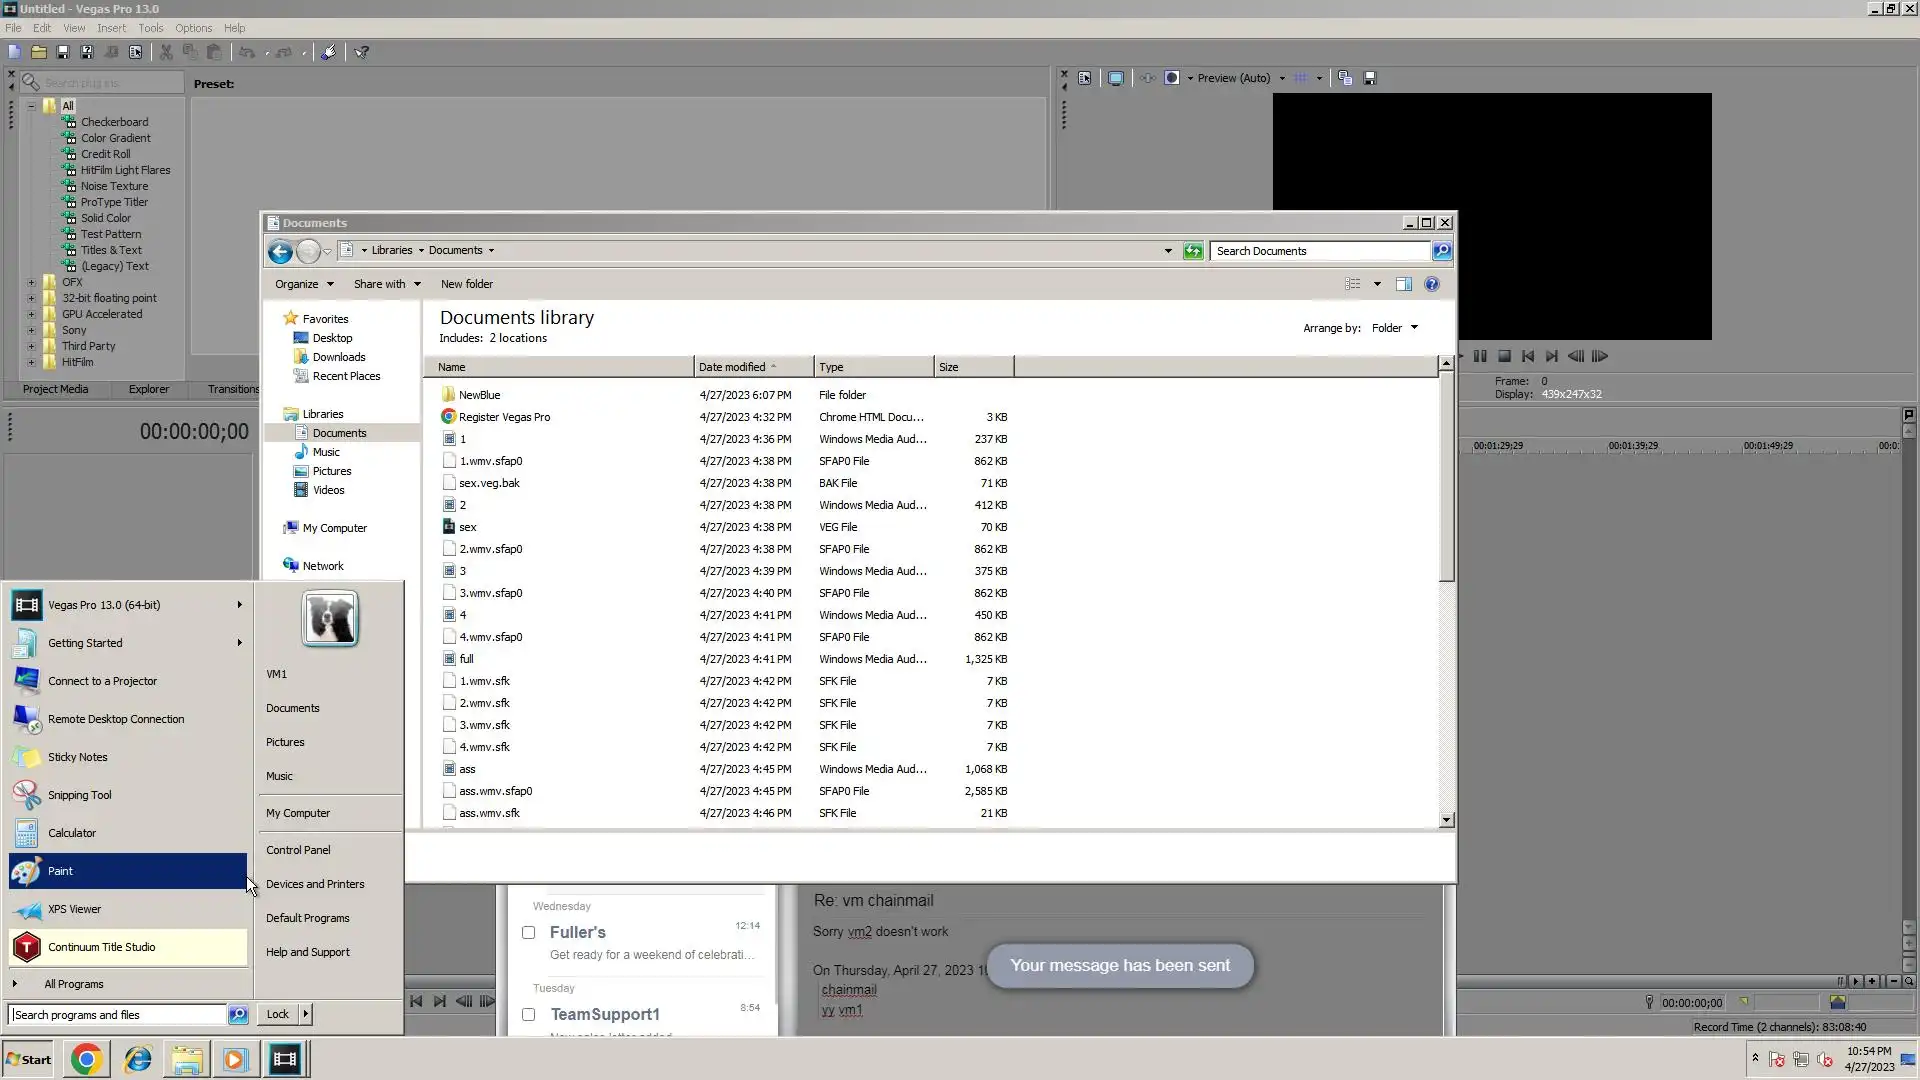Launch the Snipping Tool

(79, 795)
